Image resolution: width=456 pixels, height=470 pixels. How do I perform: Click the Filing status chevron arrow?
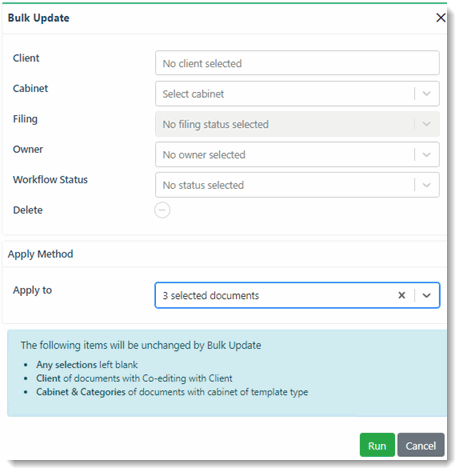pos(426,124)
